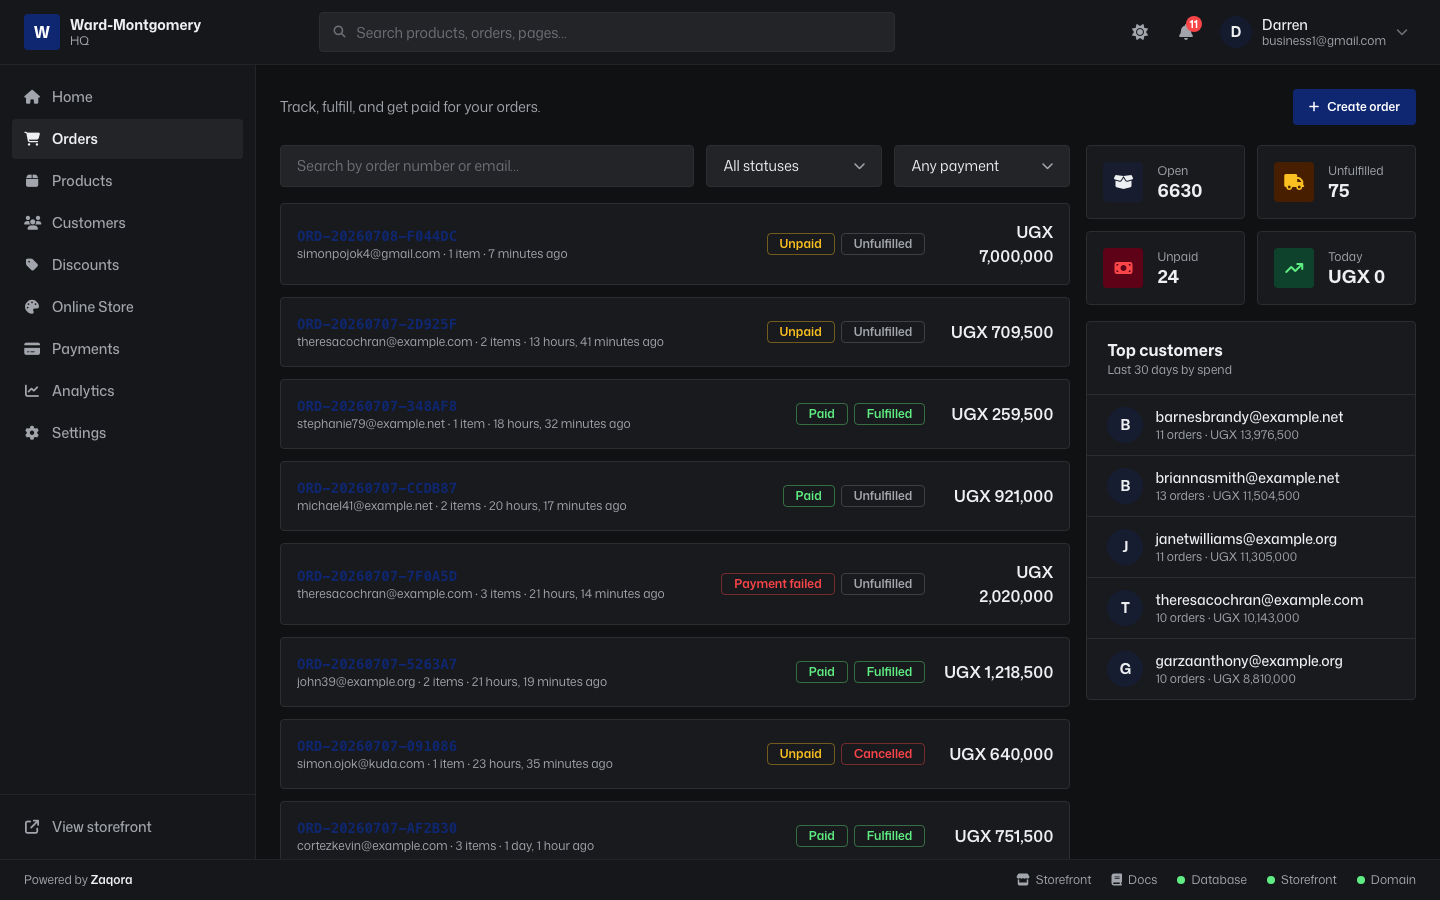Image resolution: width=1440 pixels, height=900 pixels.
Task: Click the D user avatar in header
Action: coord(1236,32)
